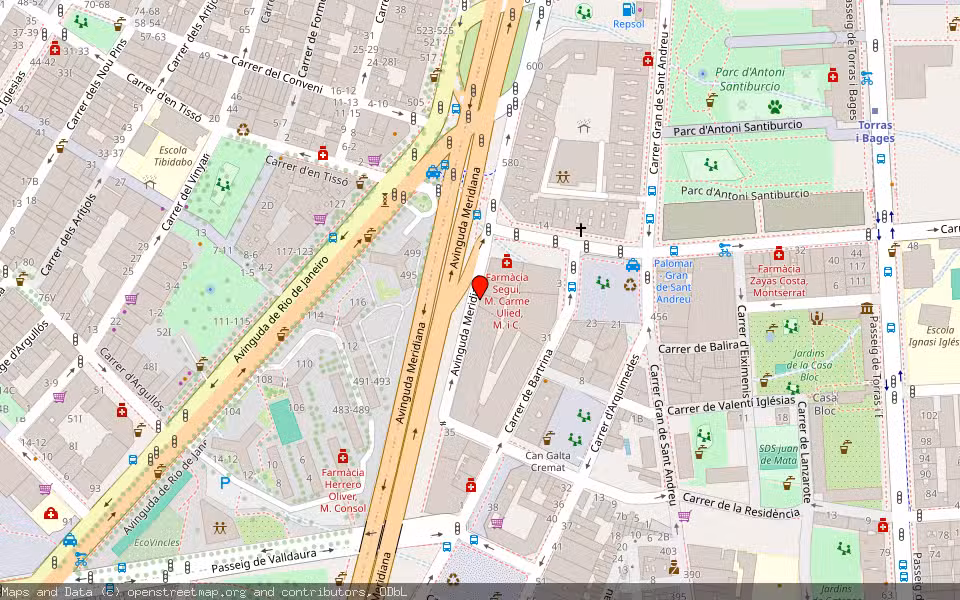
Task: Click the Farmàcia Herrero Oliver, M. Consol label
Action: coord(343,490)
